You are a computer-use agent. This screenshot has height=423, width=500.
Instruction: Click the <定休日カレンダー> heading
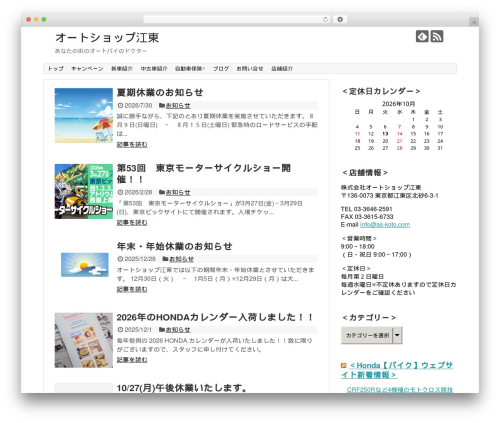(x=381, y=91)
